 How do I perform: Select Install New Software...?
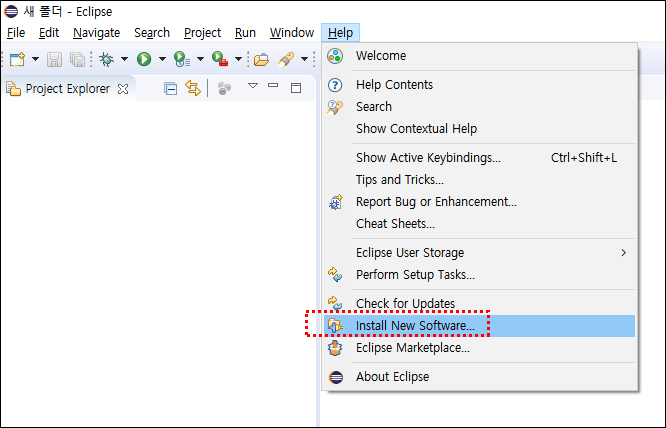point(480,326)
